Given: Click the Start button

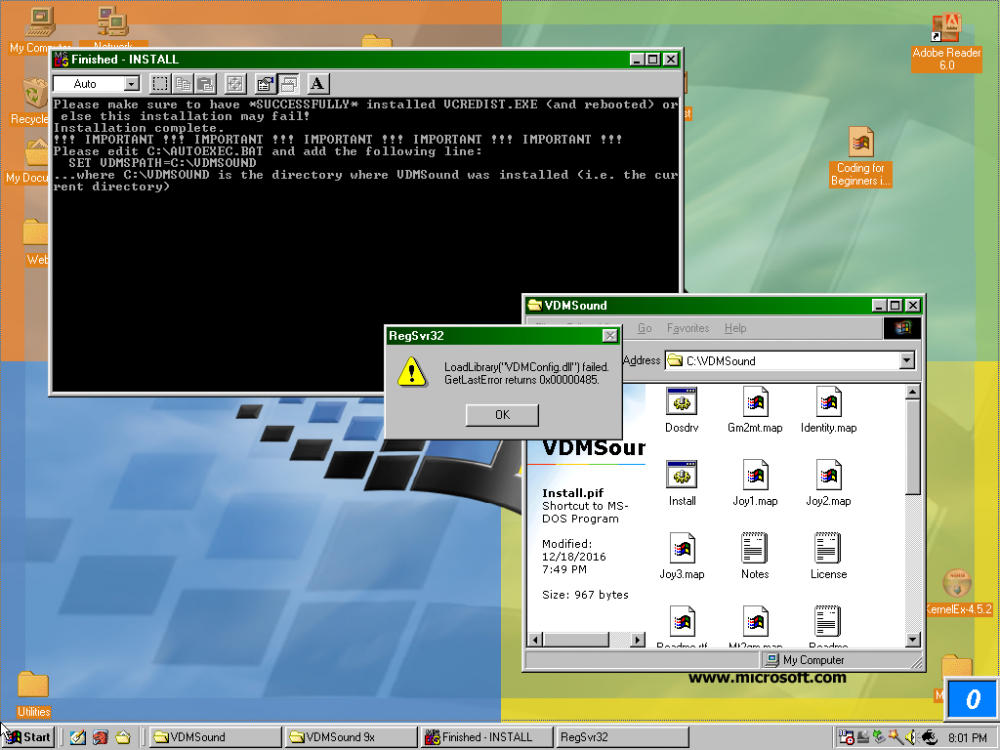Looking at the screenshot, I should coord(26,736).
